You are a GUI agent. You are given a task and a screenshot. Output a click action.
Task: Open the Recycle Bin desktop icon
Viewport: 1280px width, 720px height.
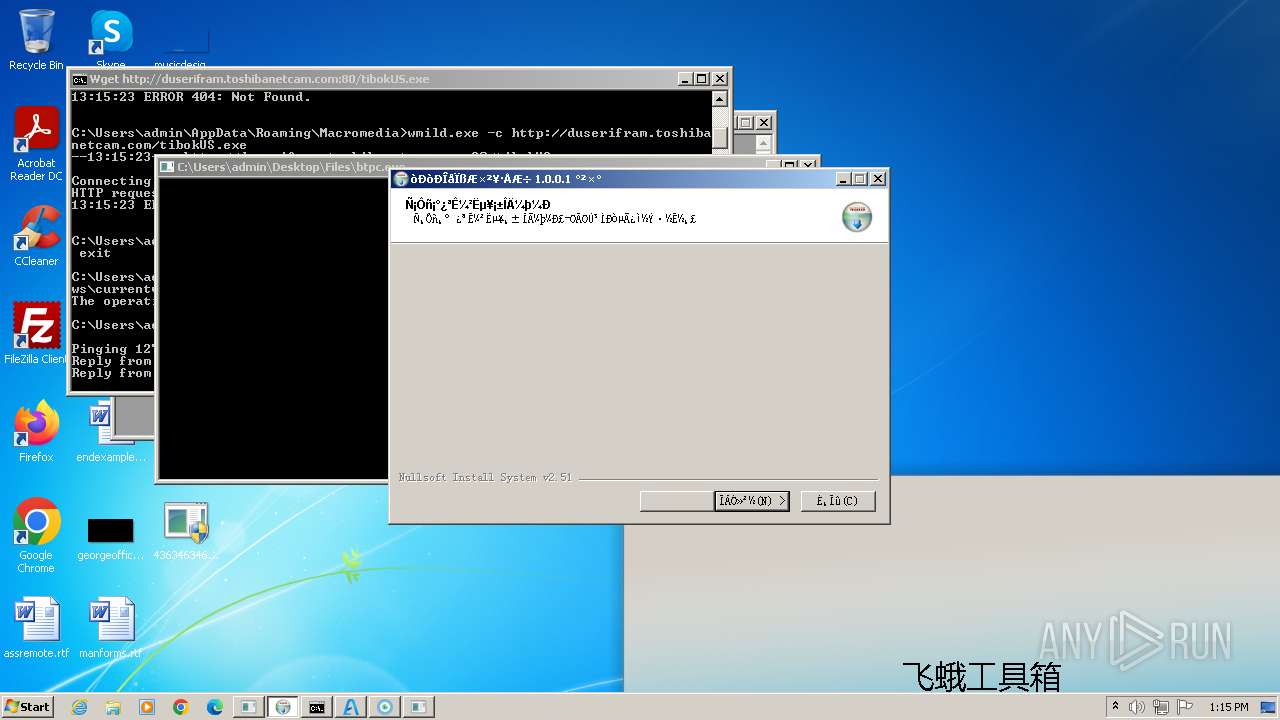coord(36,38)
